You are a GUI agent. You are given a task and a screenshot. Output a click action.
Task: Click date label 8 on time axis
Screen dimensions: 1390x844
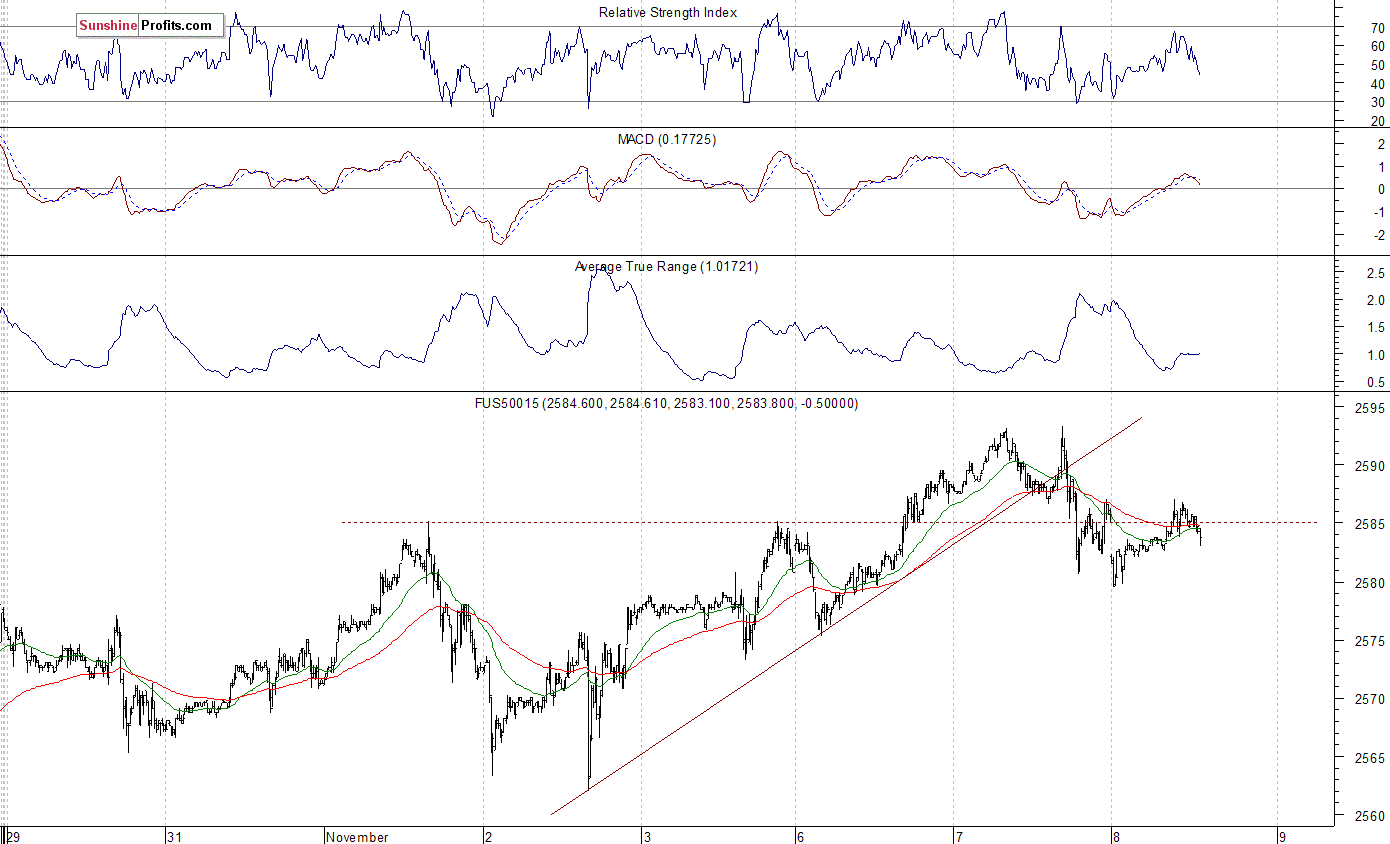tap(1116, 836)
